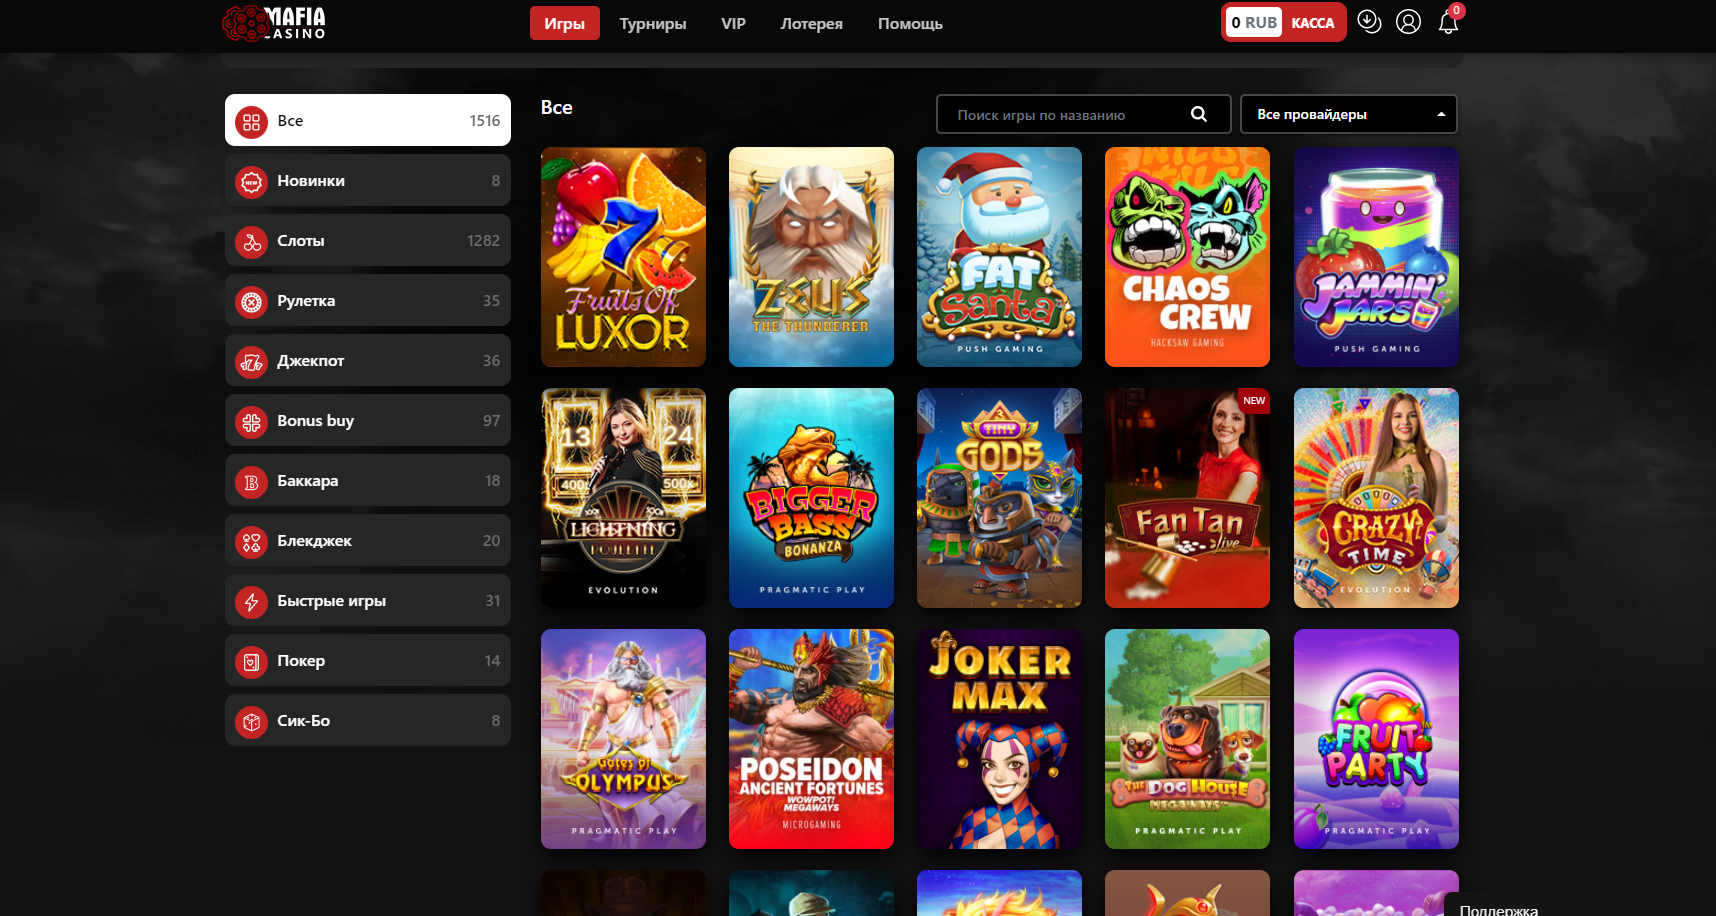Select the Блекджек category row
The width and height of the screenshot is (1716, 916).
[368, 540]
